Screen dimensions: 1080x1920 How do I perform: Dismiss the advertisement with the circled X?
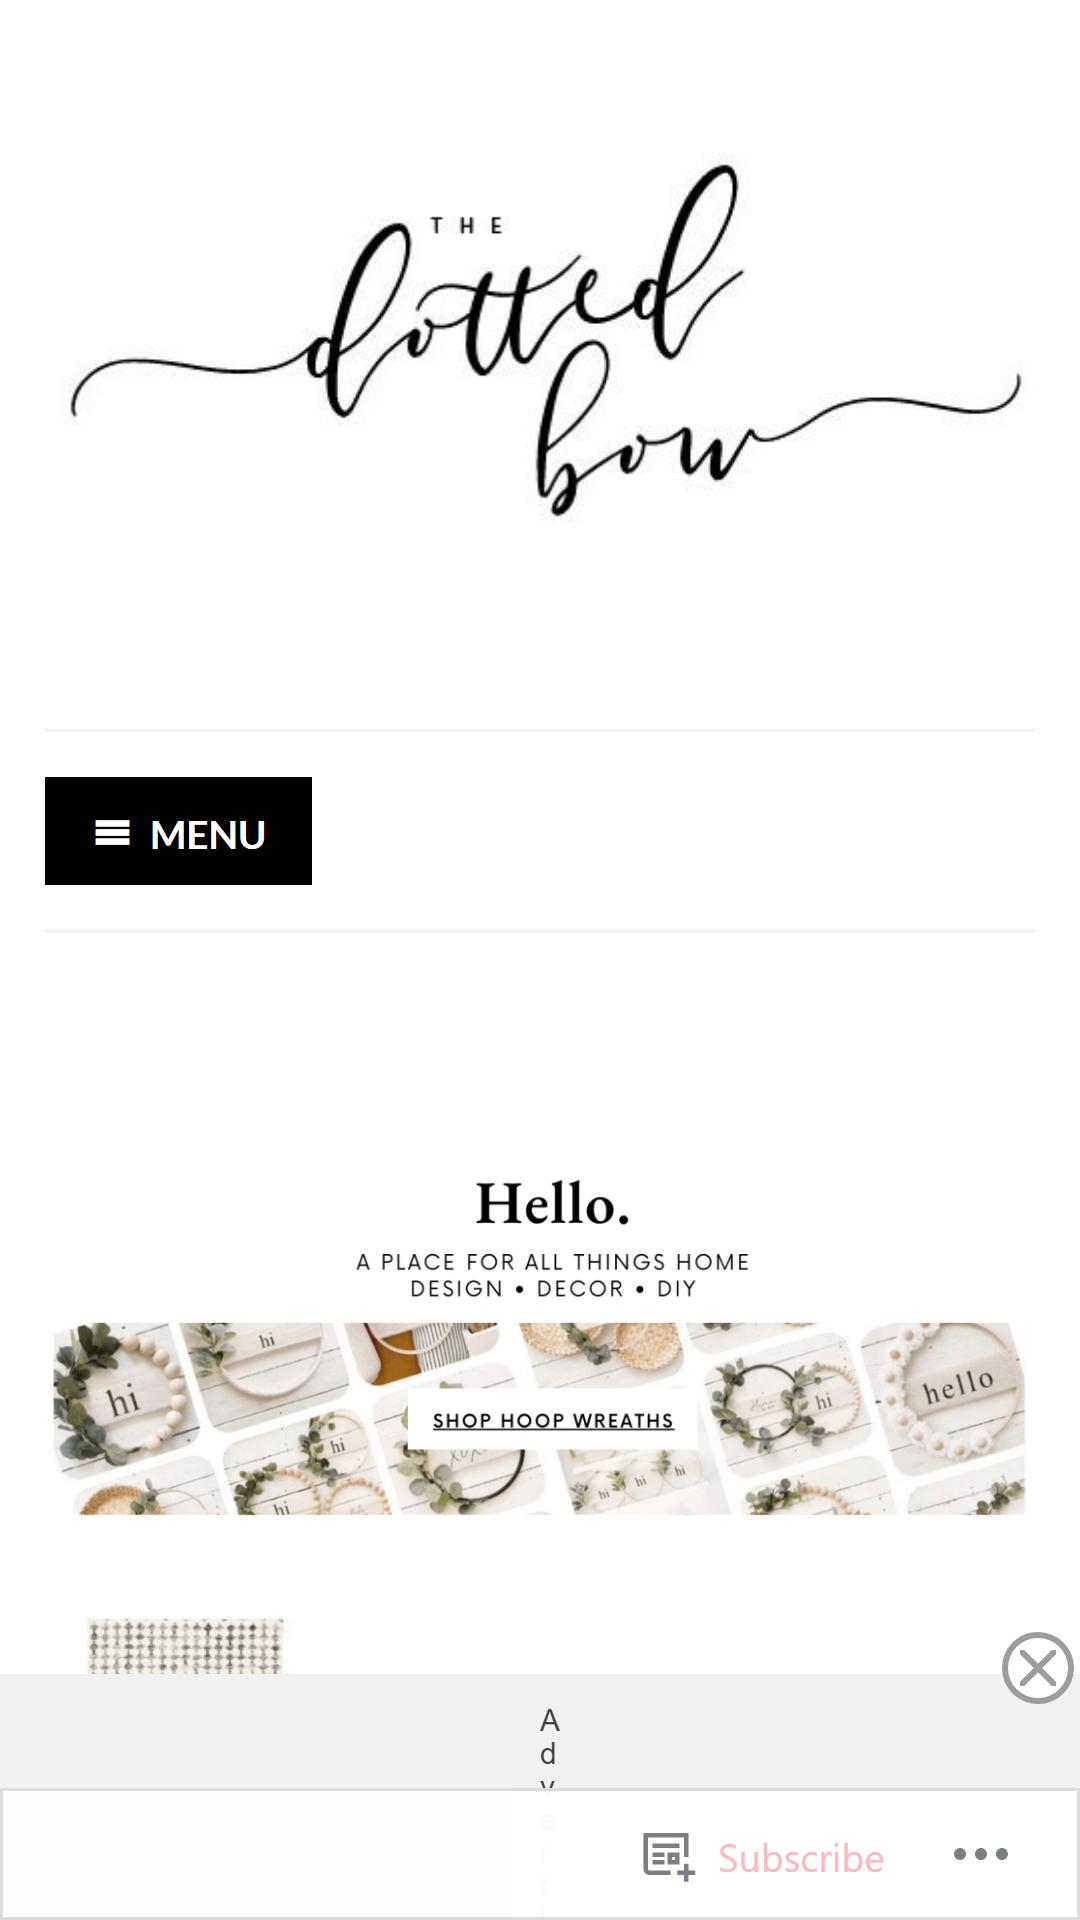[1038, 1668]
